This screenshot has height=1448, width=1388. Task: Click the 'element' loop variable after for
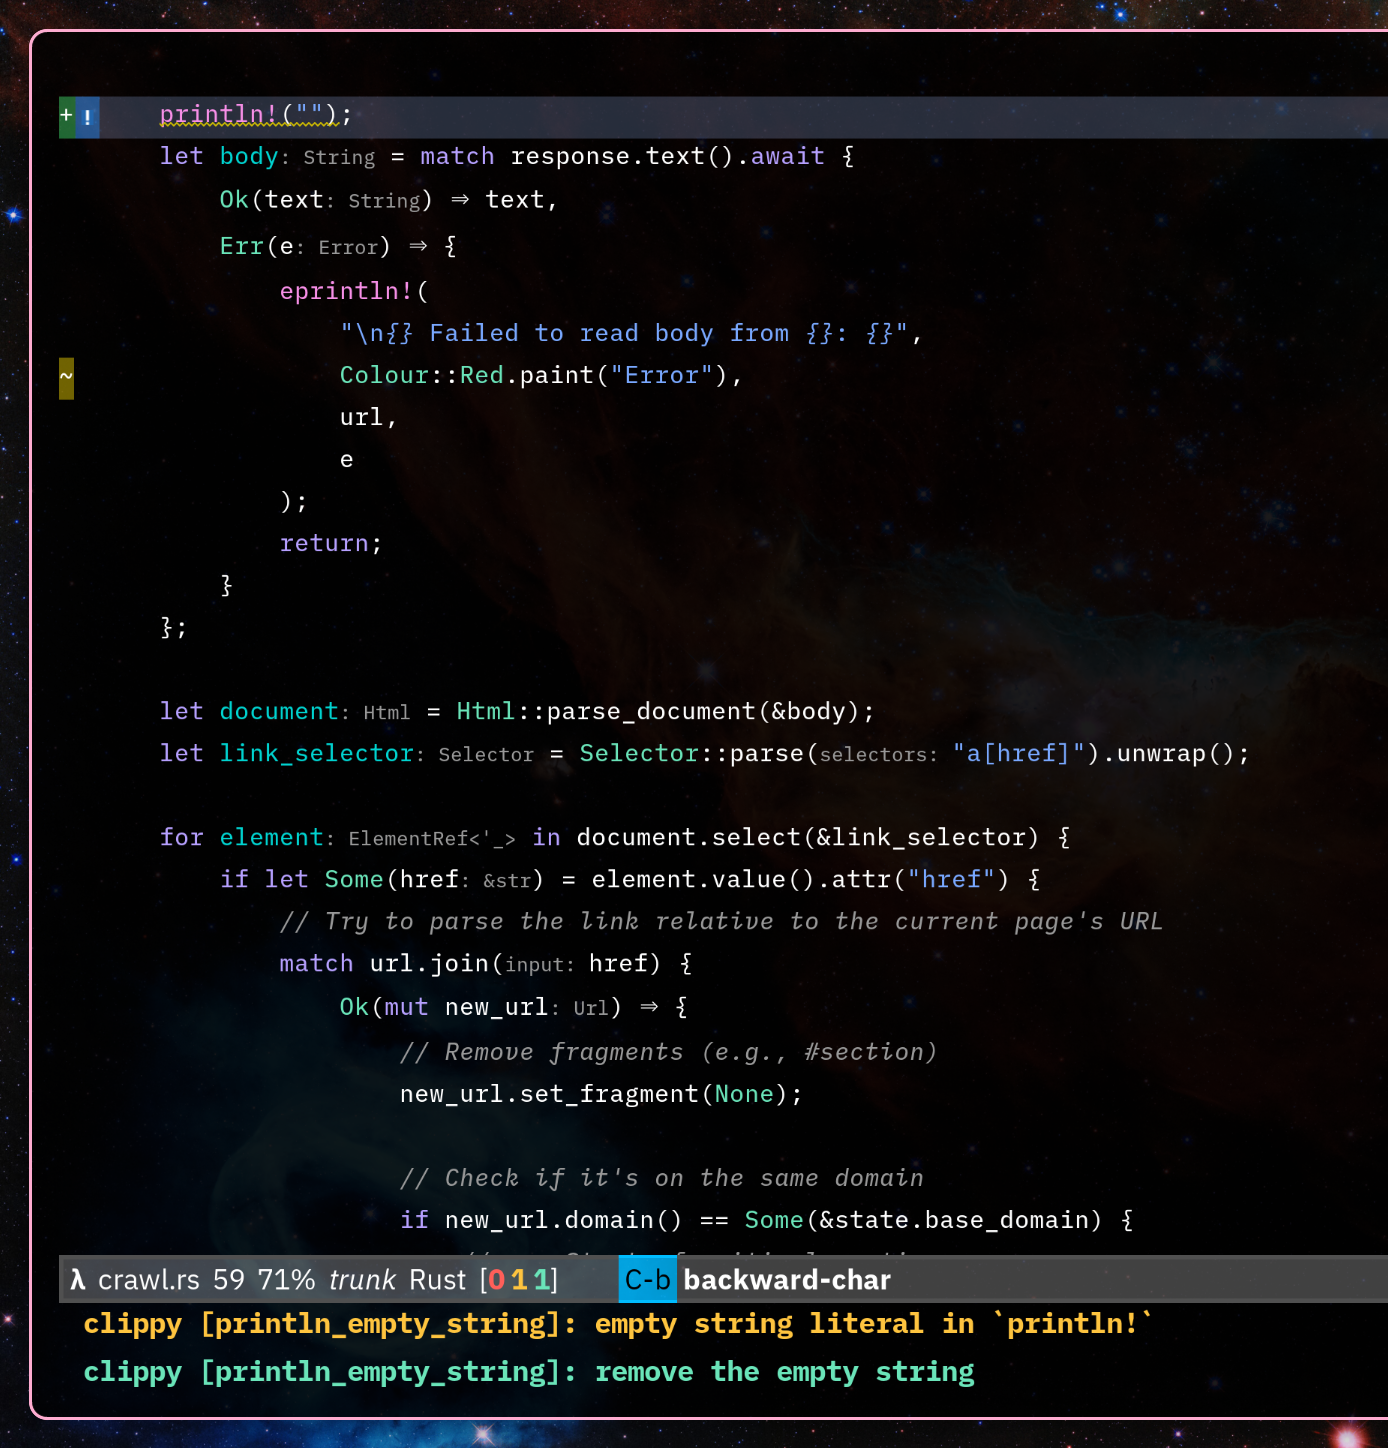tap(272, 837)
